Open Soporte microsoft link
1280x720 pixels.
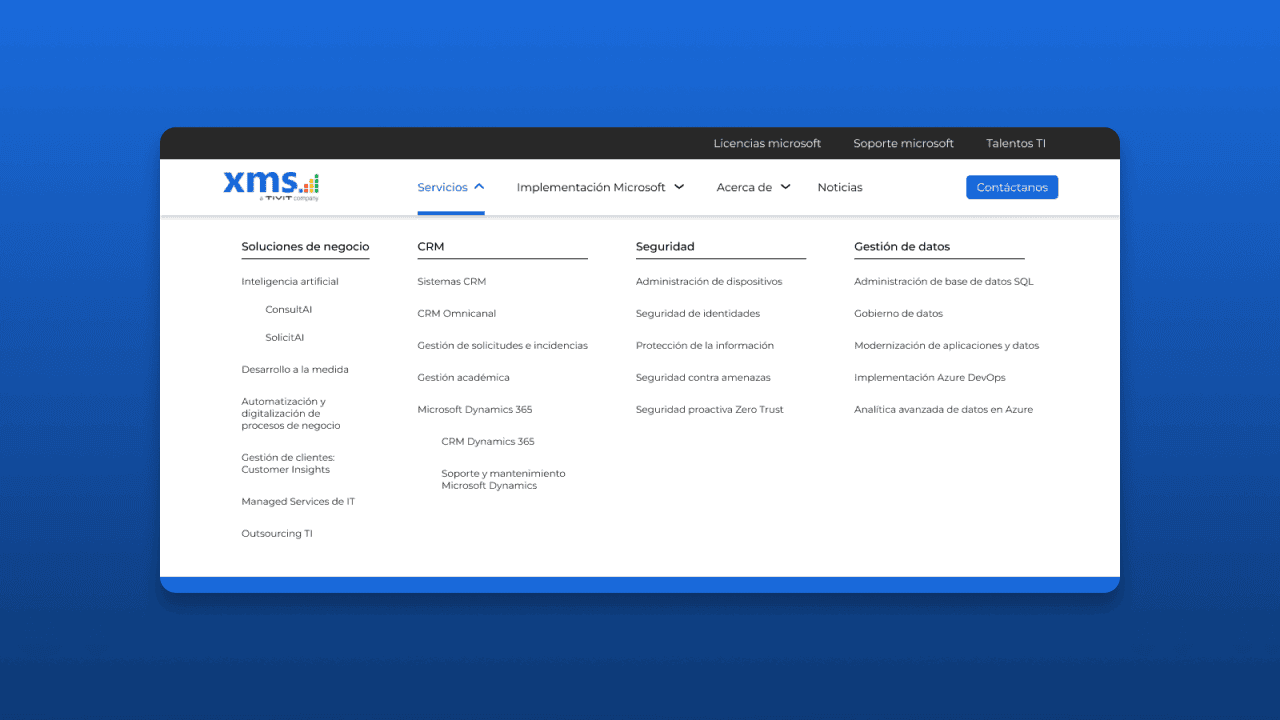point(903,143)
